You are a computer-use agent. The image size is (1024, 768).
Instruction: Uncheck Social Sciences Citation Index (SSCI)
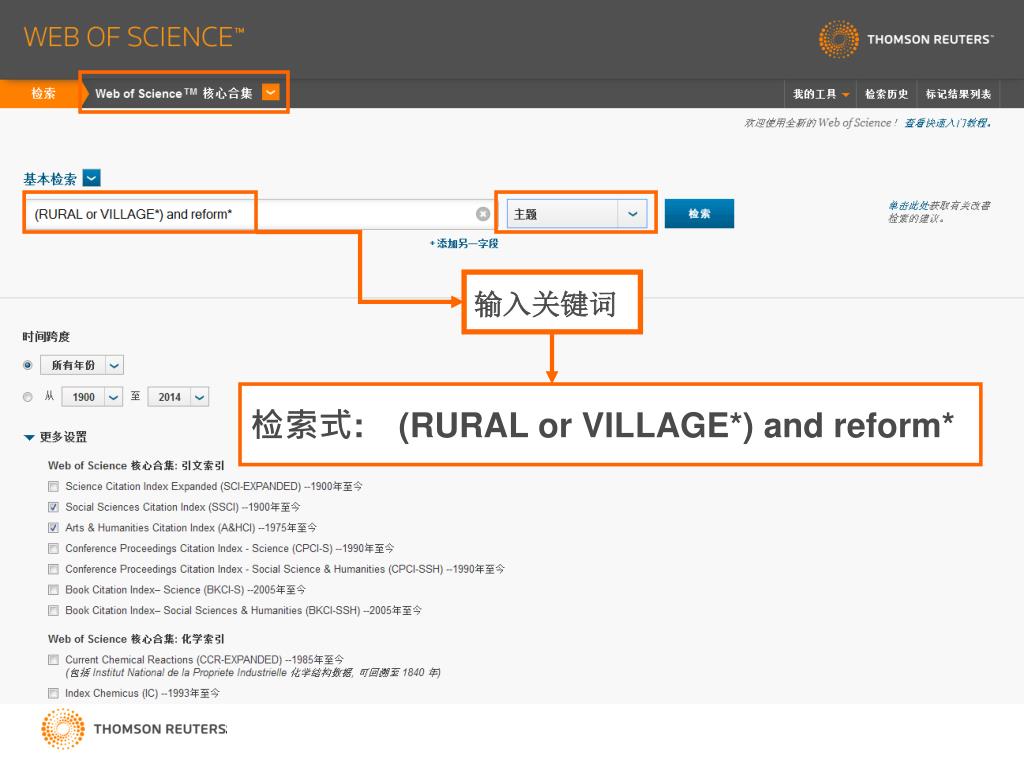pos(54,507)
